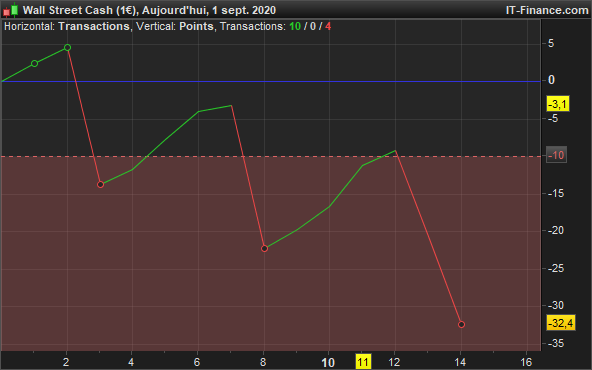Open the IT-Finance.com link

pos(547,10)
